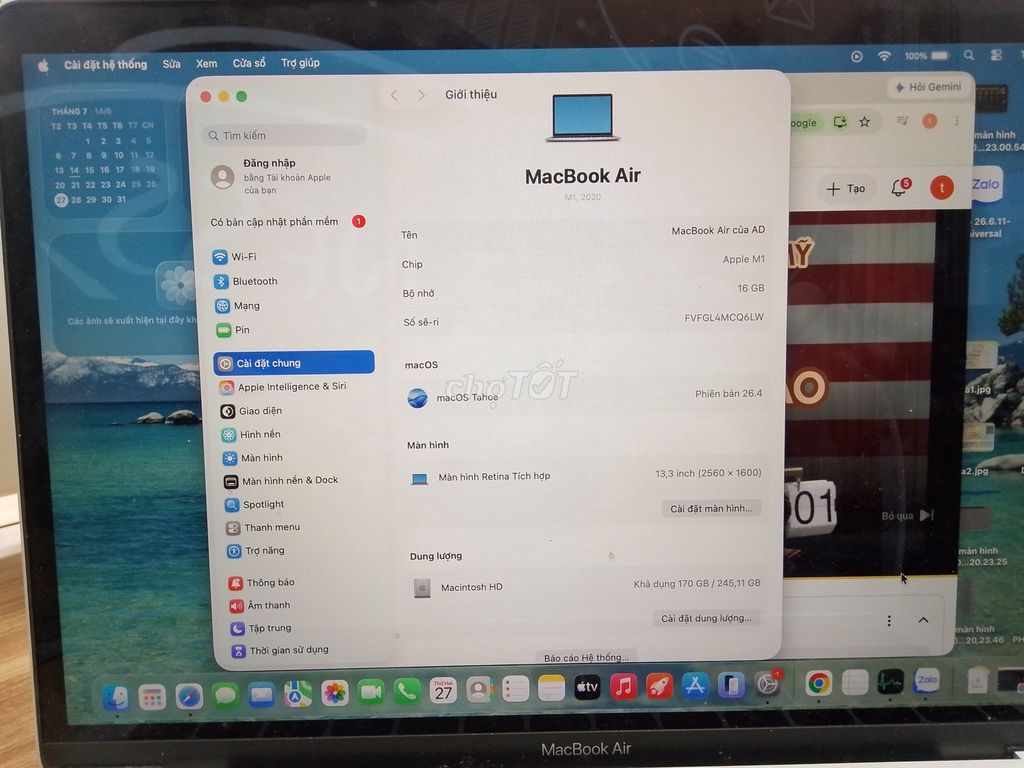Open Âm thanh sound settings

(x=261, y=605)
